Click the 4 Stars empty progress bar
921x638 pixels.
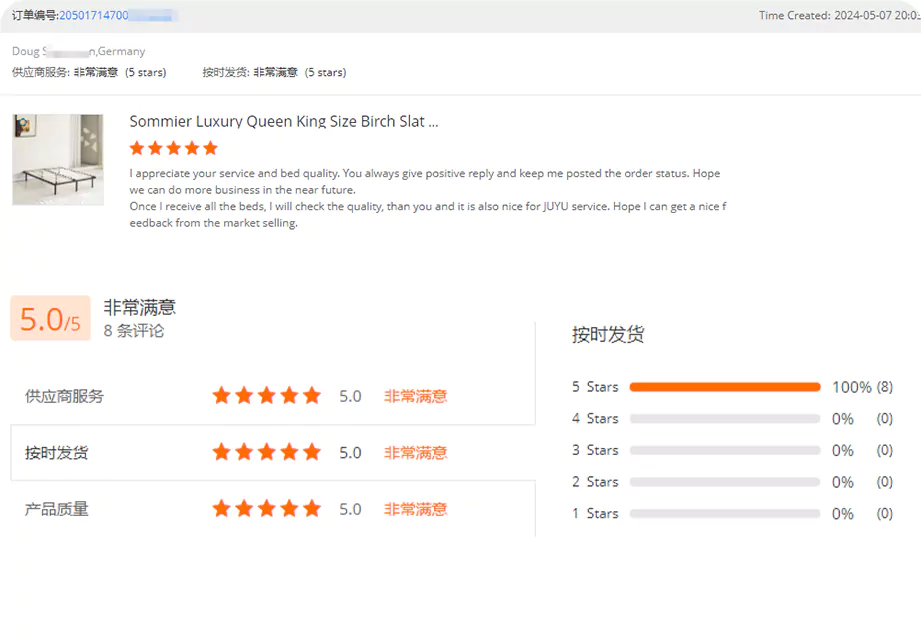[x=725, y=418]
